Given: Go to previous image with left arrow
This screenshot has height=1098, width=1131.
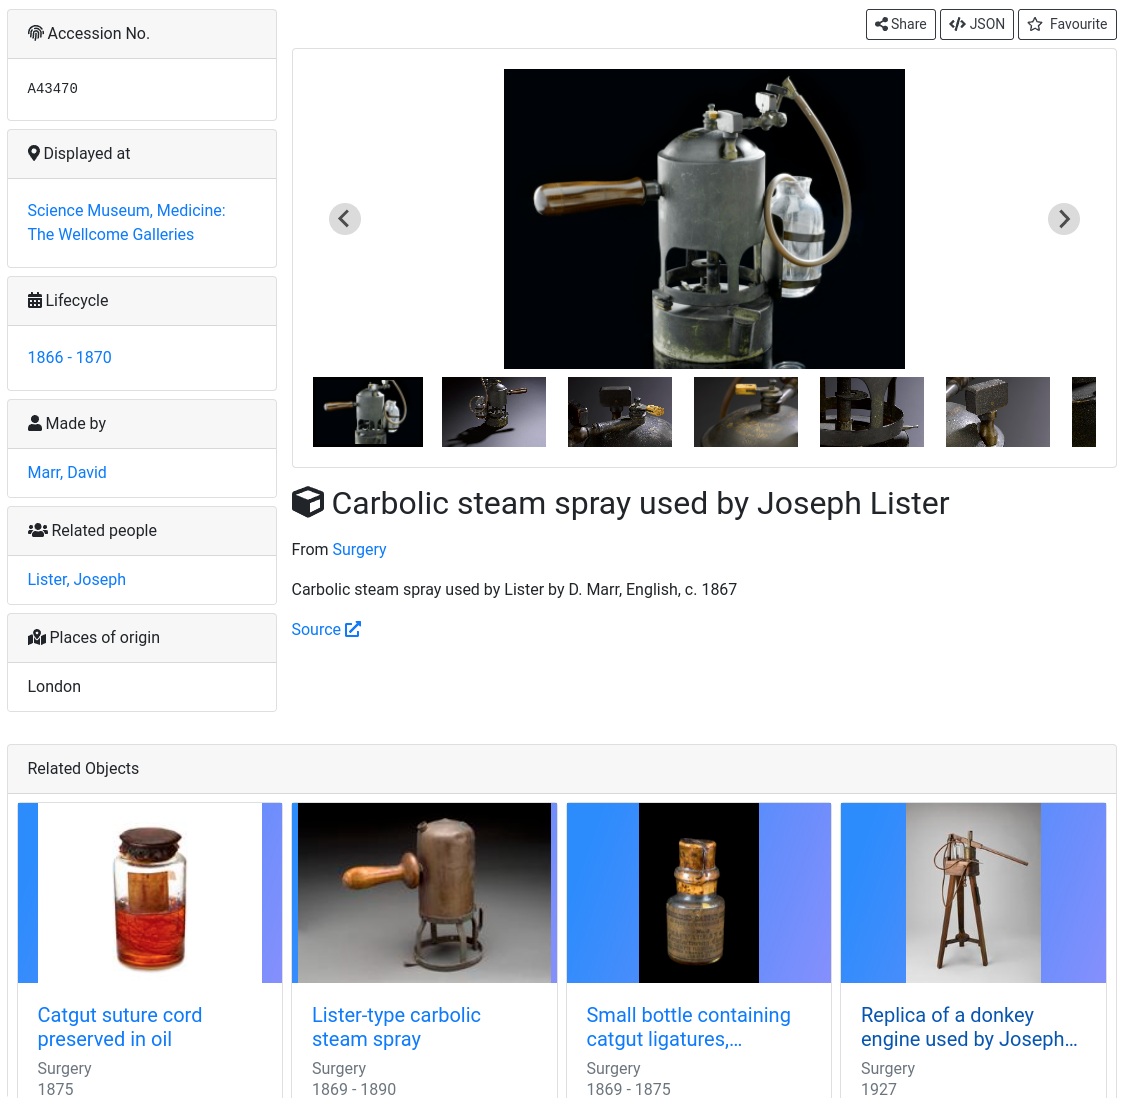Looking at the screenshot, I should coord(345,219).
